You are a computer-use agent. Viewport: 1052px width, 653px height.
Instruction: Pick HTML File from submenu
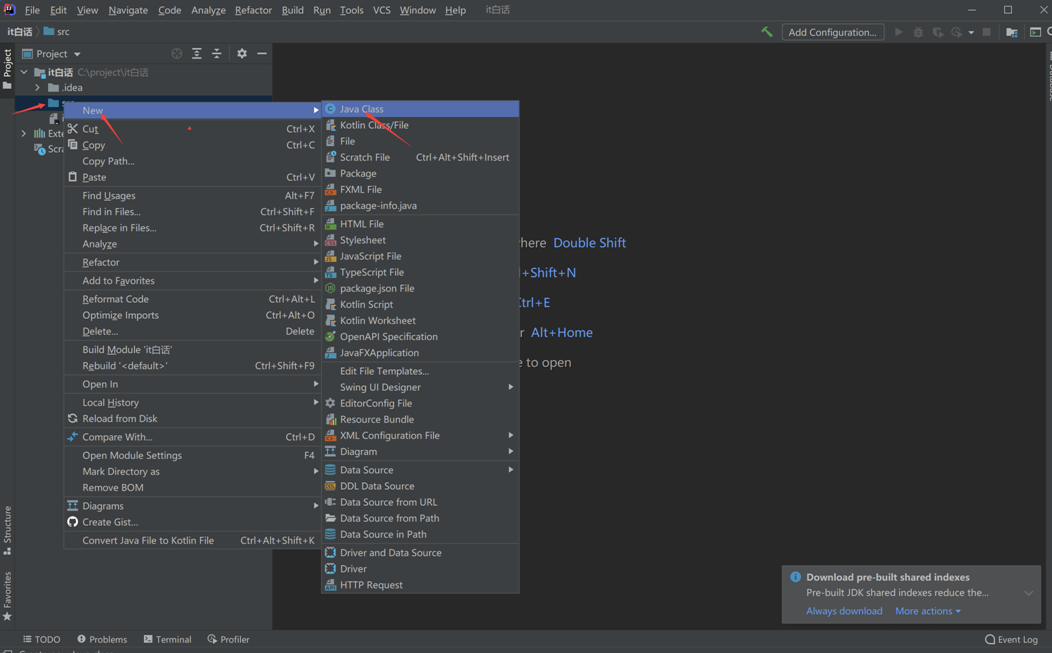coord(421,223)
